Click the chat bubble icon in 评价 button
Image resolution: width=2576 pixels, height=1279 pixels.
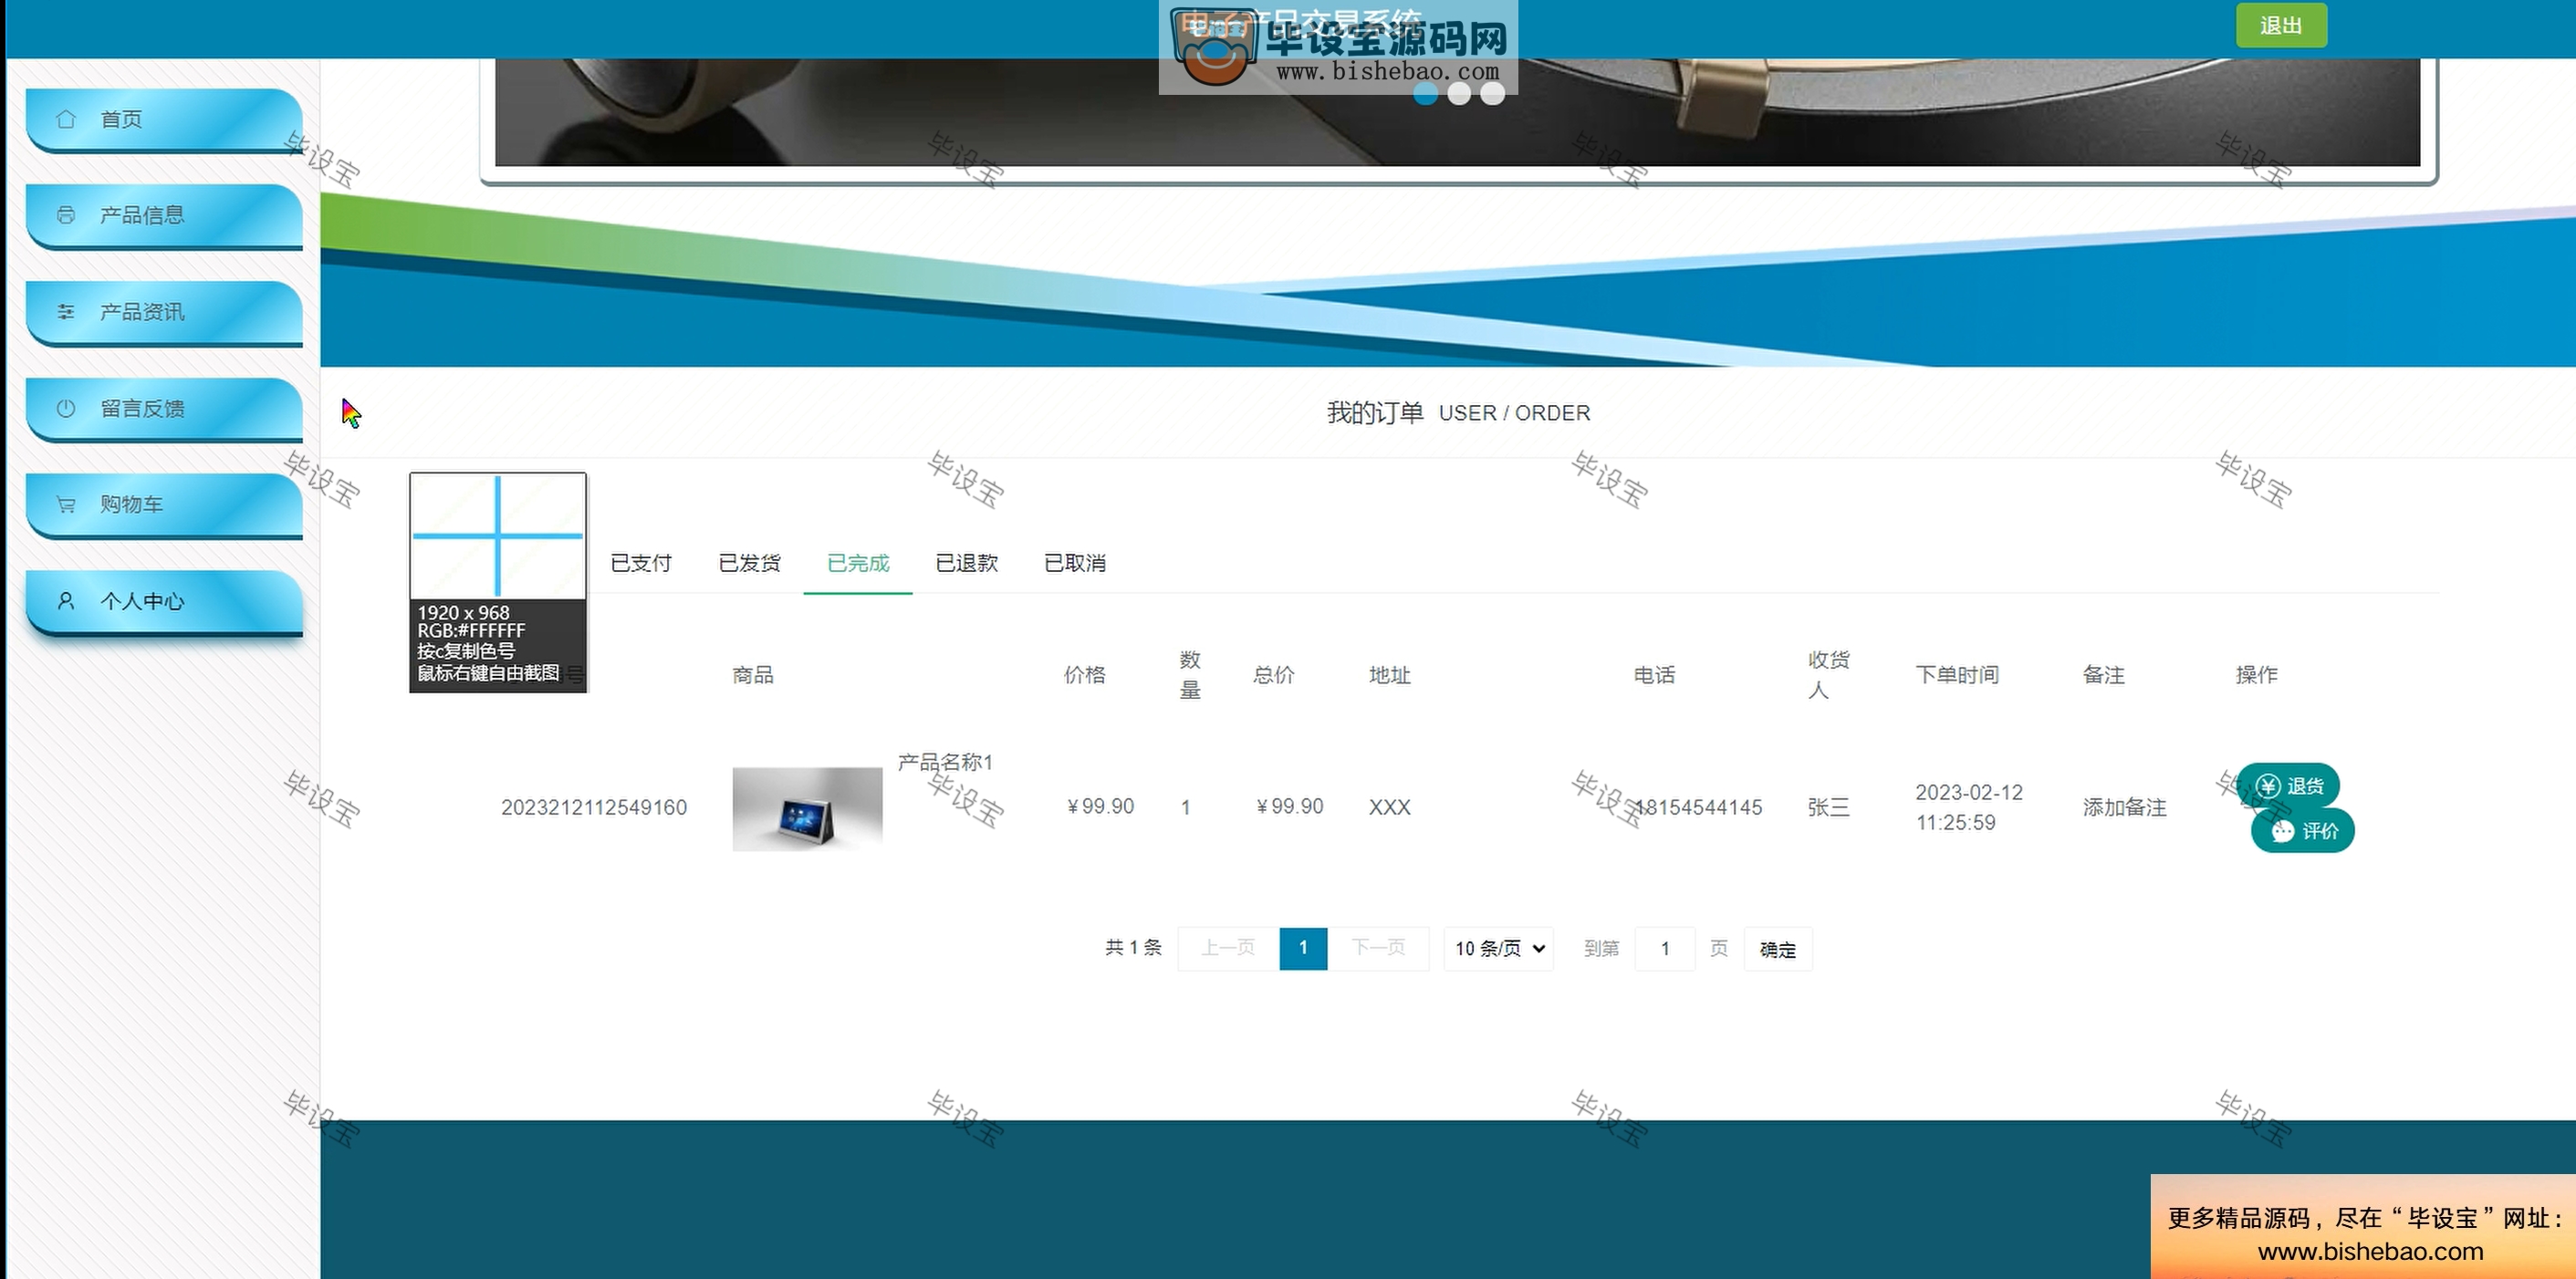click(x=2283, y=831)
